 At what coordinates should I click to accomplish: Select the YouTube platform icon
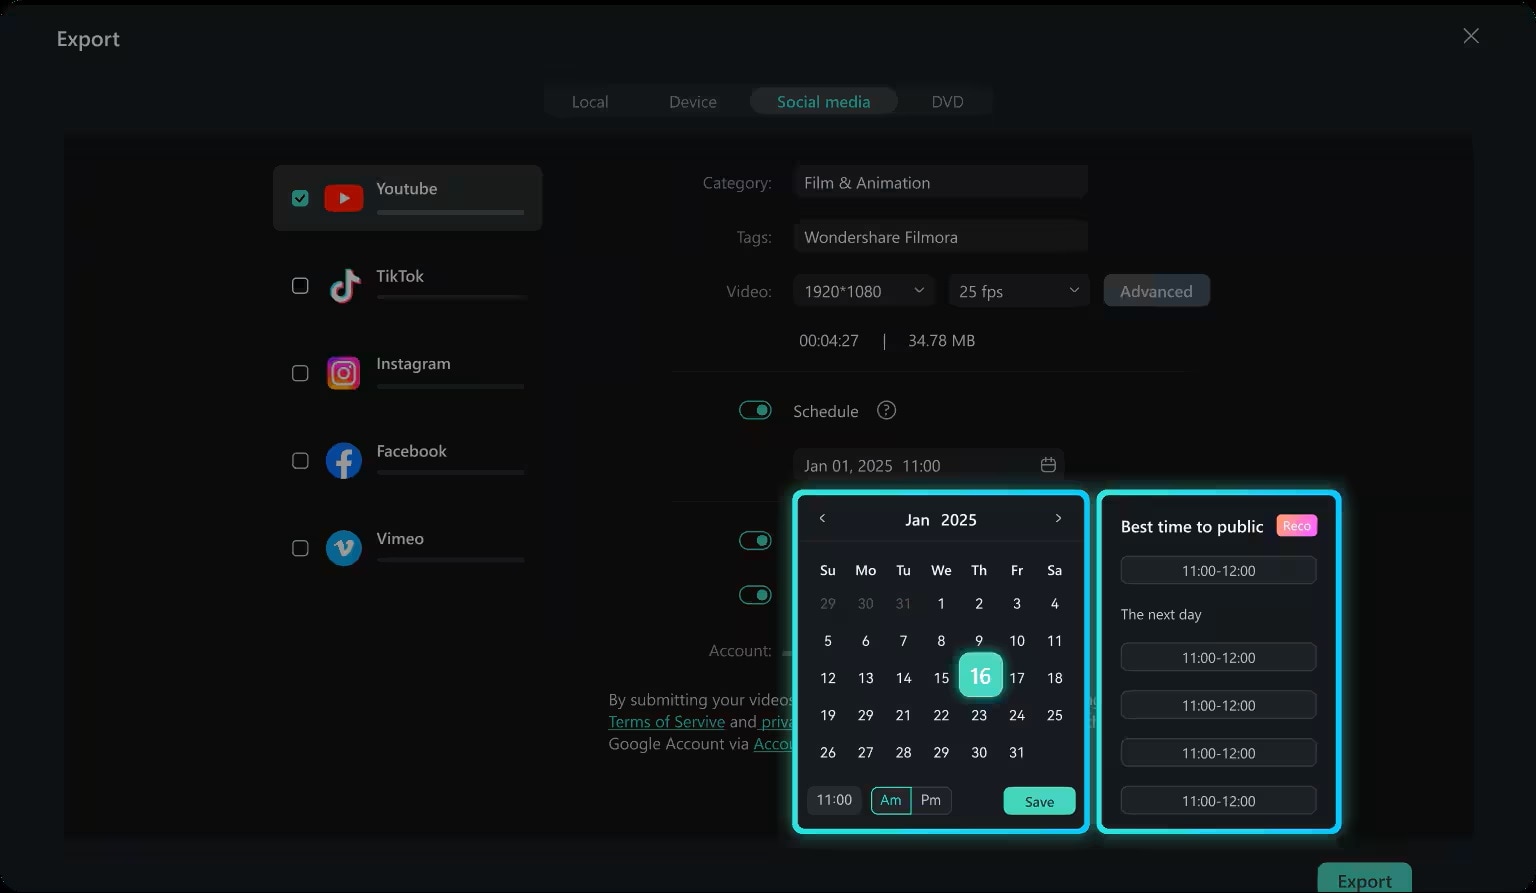coord(343,197)
